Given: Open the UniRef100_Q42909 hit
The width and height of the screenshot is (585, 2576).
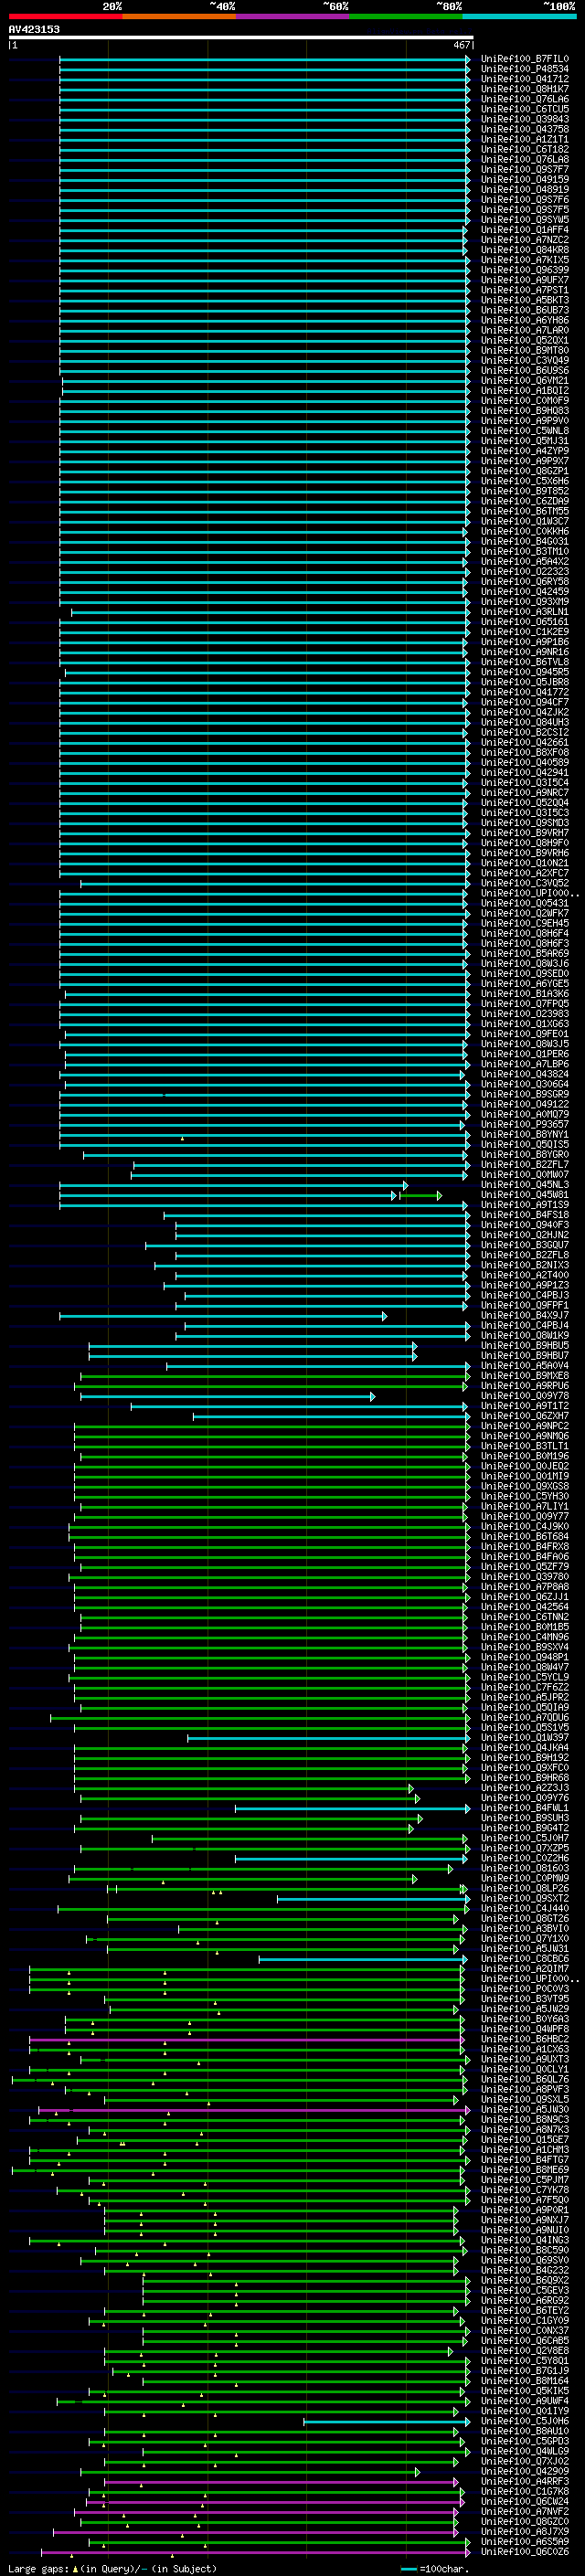Looking at the screenshot, I should click(524, 2472).
